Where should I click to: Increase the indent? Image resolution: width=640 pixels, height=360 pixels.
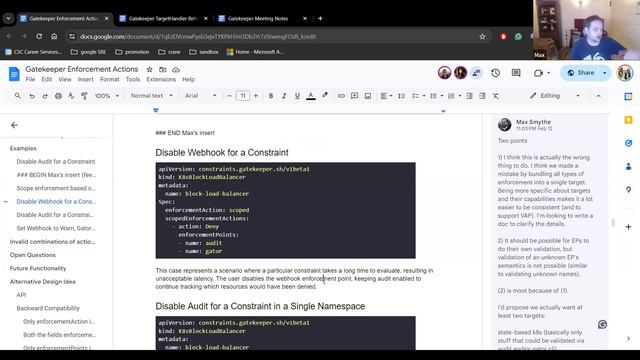pos(482,96)
